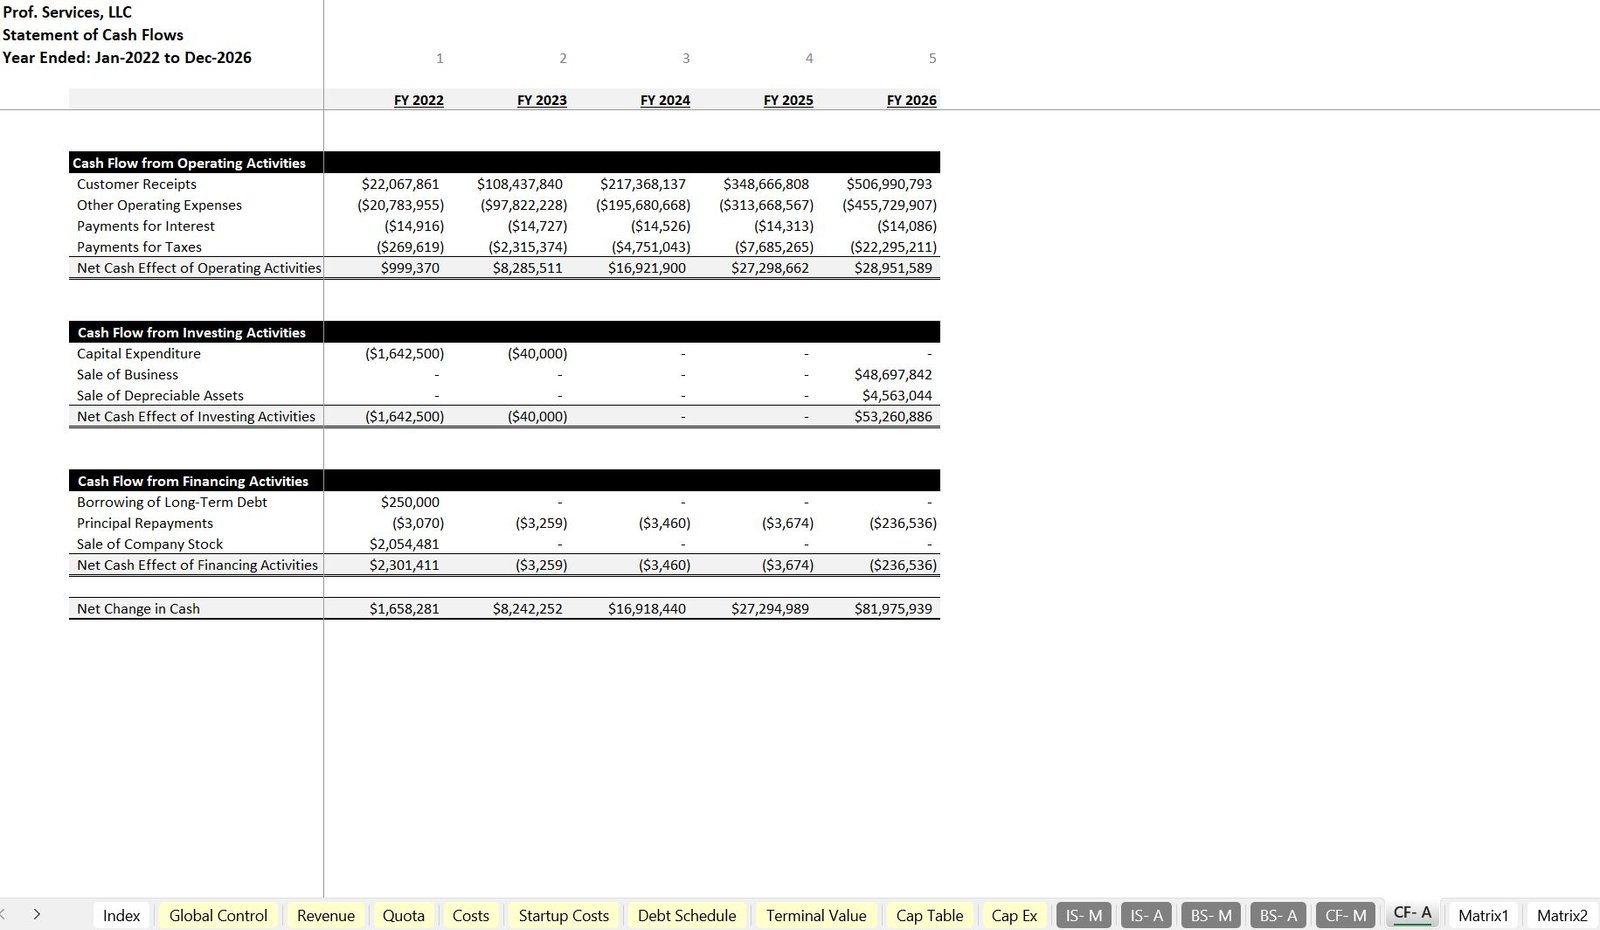Click the Net Change in Cash label
Screen dimensions: 1600x930
(x=138, y=609)
